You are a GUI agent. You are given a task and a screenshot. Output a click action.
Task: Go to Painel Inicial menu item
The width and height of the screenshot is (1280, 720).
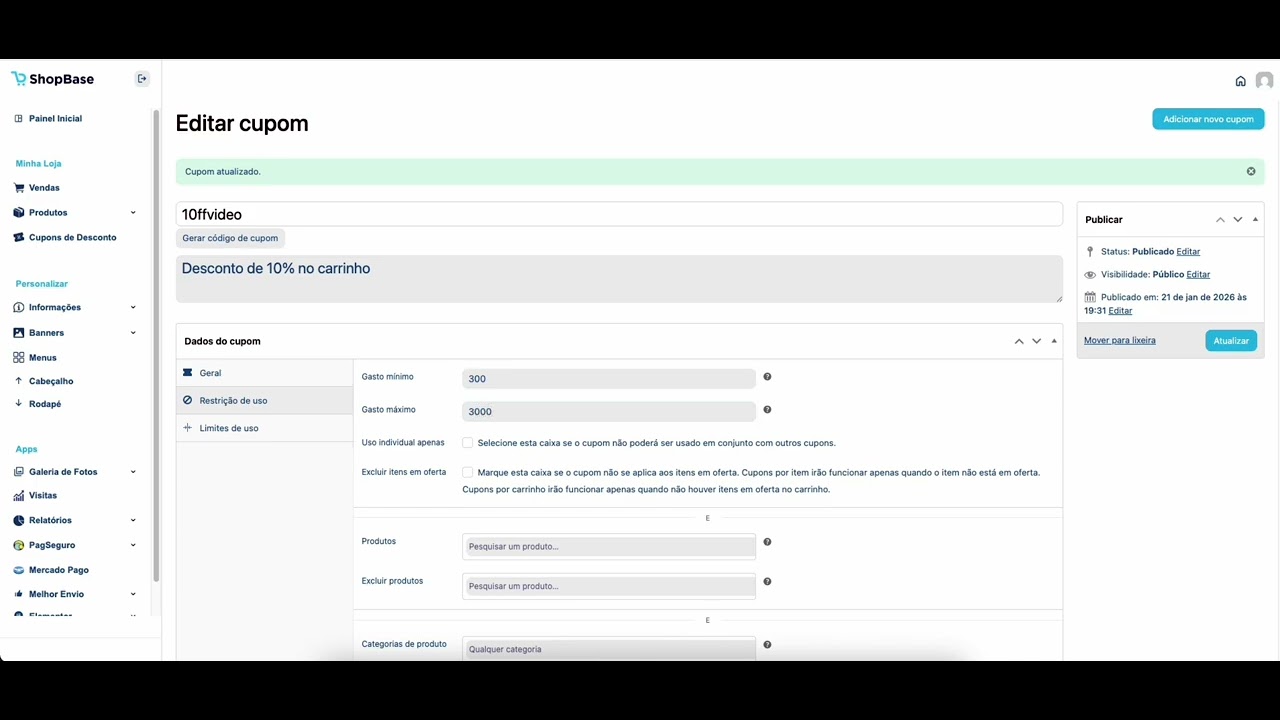tap(55, 119)
